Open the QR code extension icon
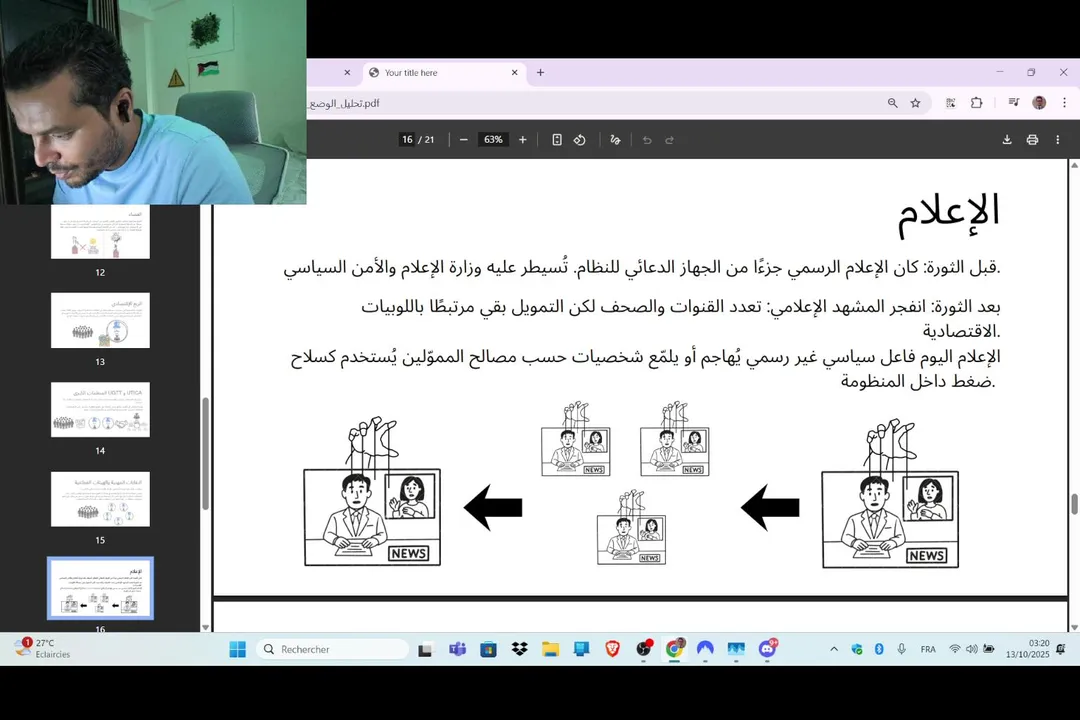 tap(951, 103)
